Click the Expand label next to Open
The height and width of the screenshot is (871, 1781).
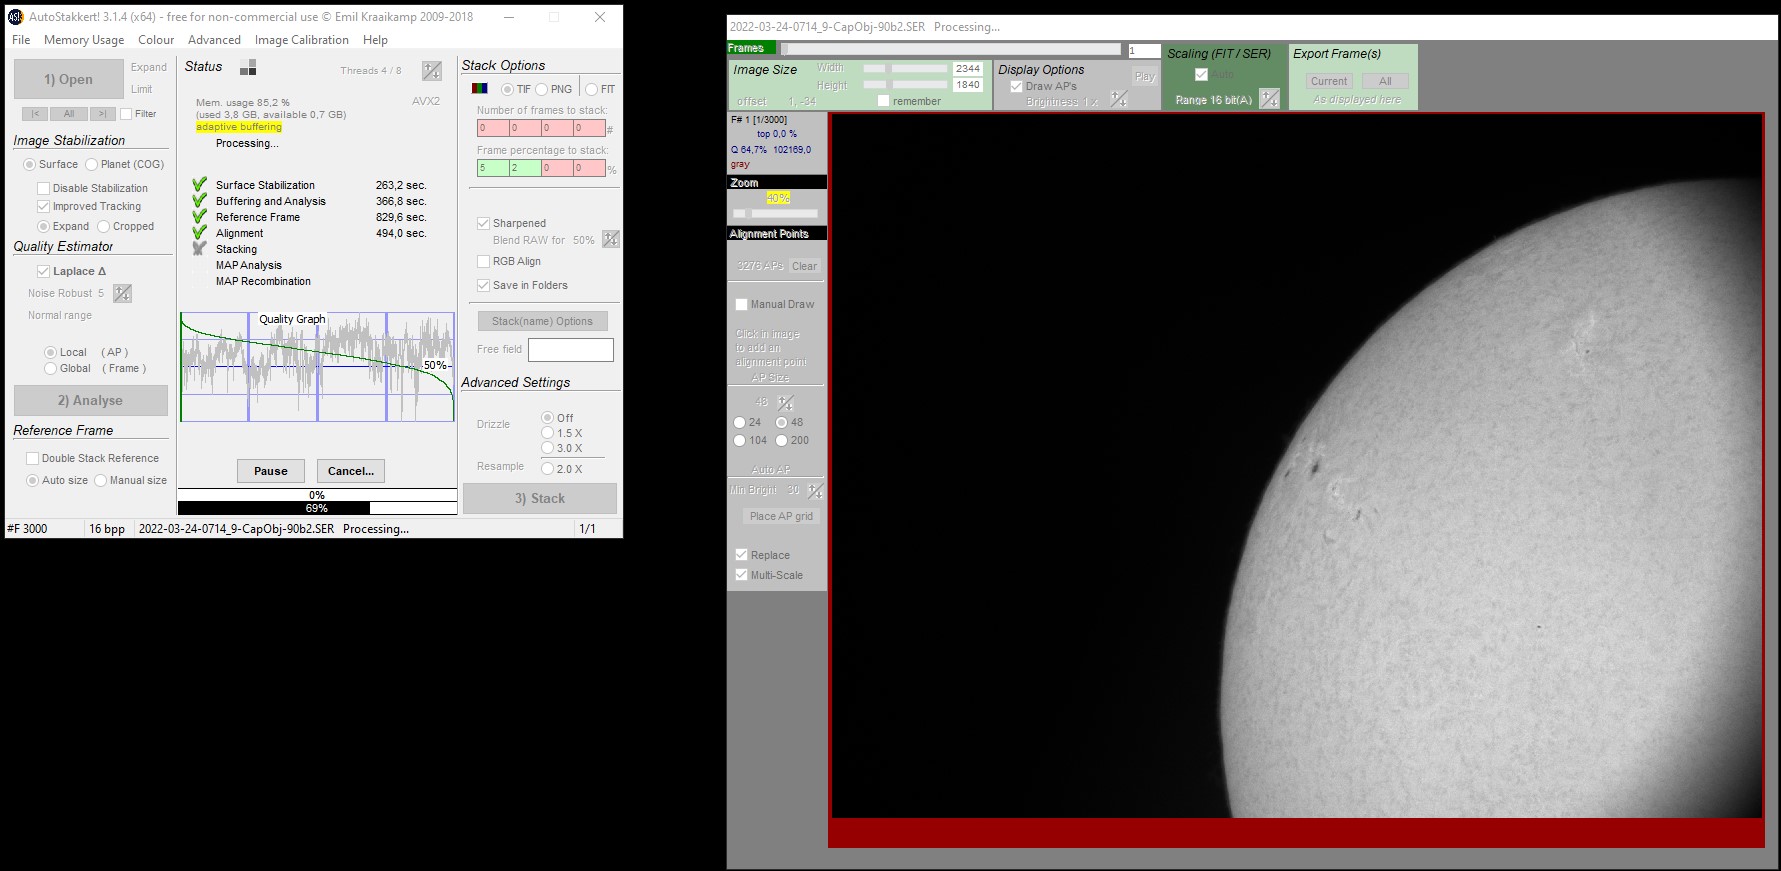(x=149, y=67)
